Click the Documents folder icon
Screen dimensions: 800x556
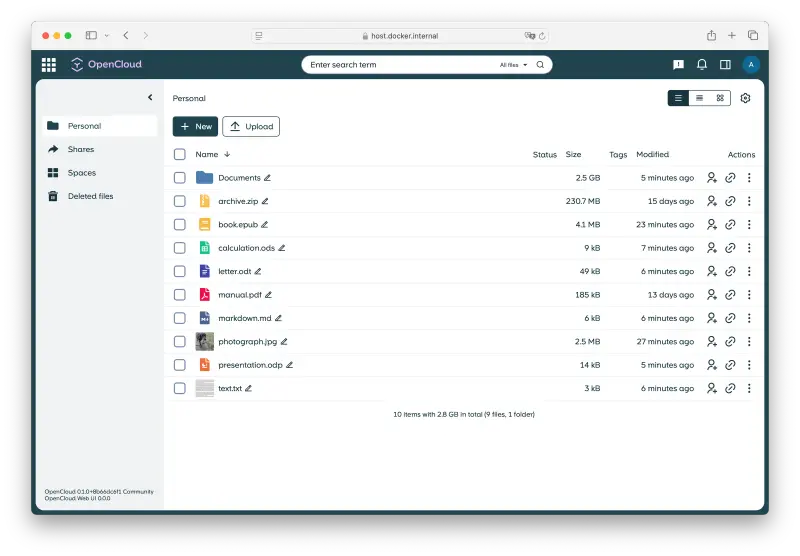pos(204,178)
